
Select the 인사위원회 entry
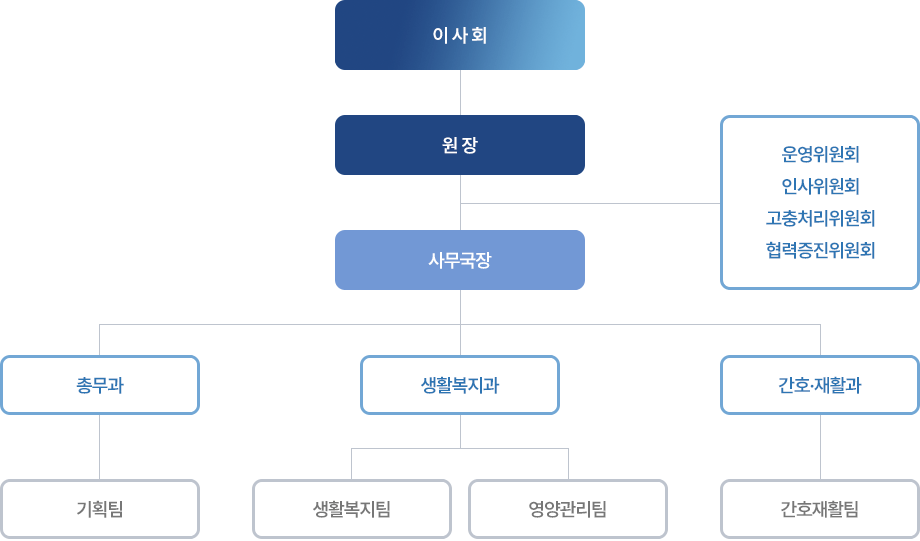click(820, 187)
